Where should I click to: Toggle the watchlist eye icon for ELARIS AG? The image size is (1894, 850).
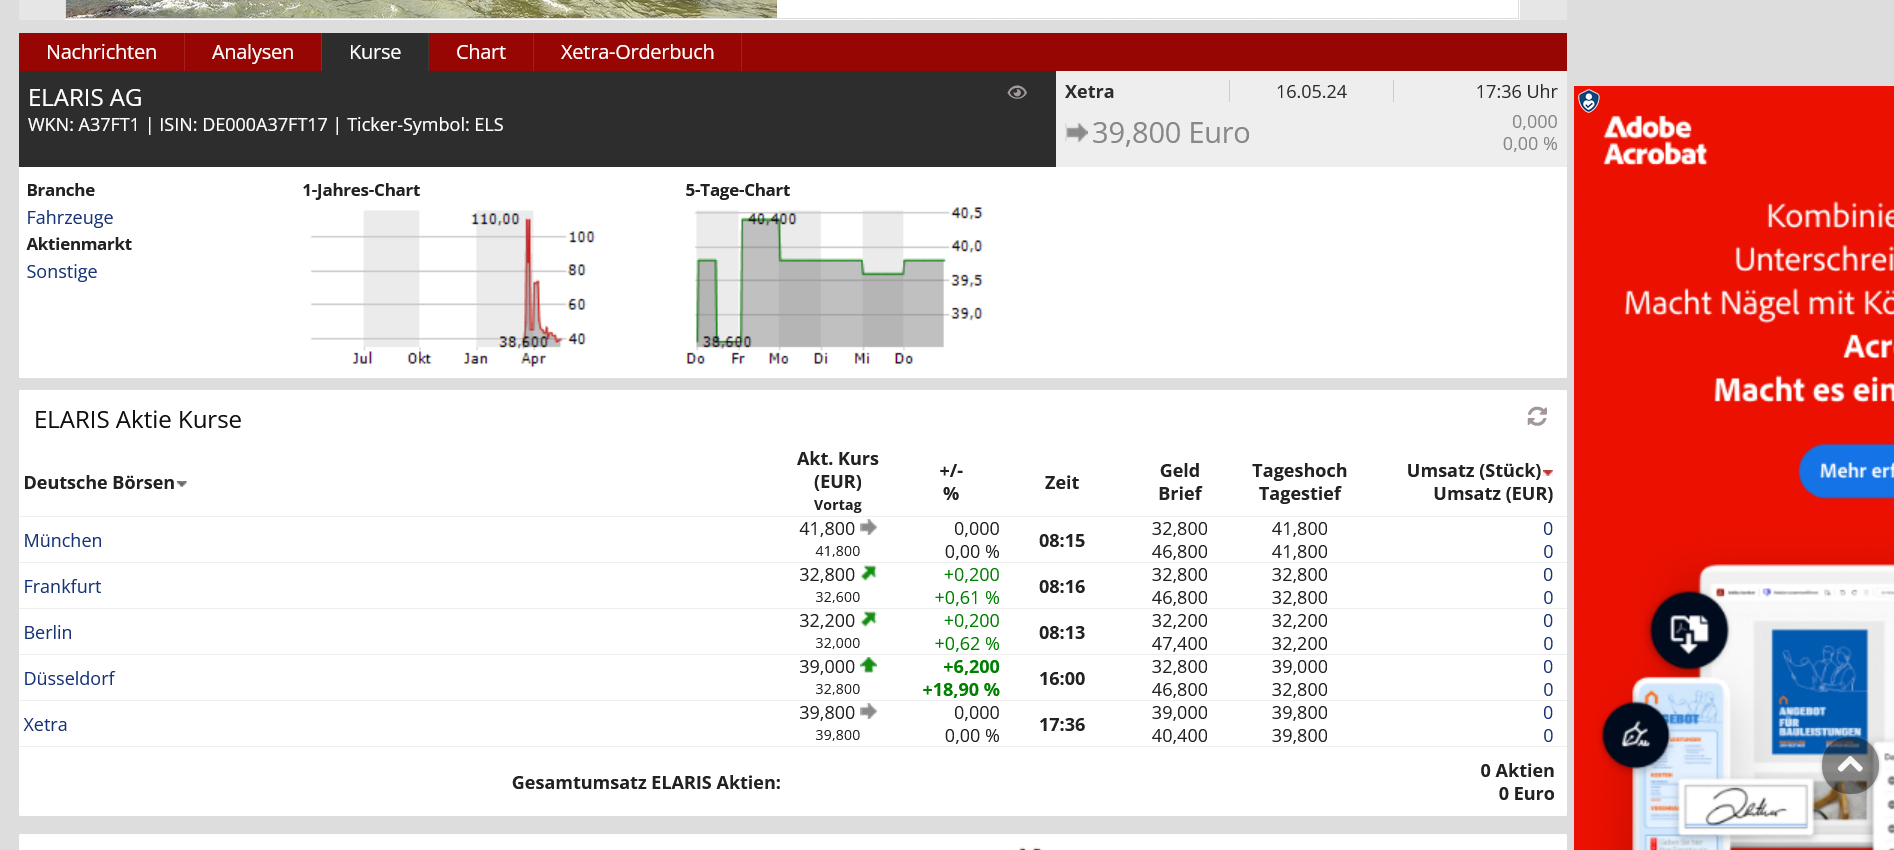[1017, 93]
